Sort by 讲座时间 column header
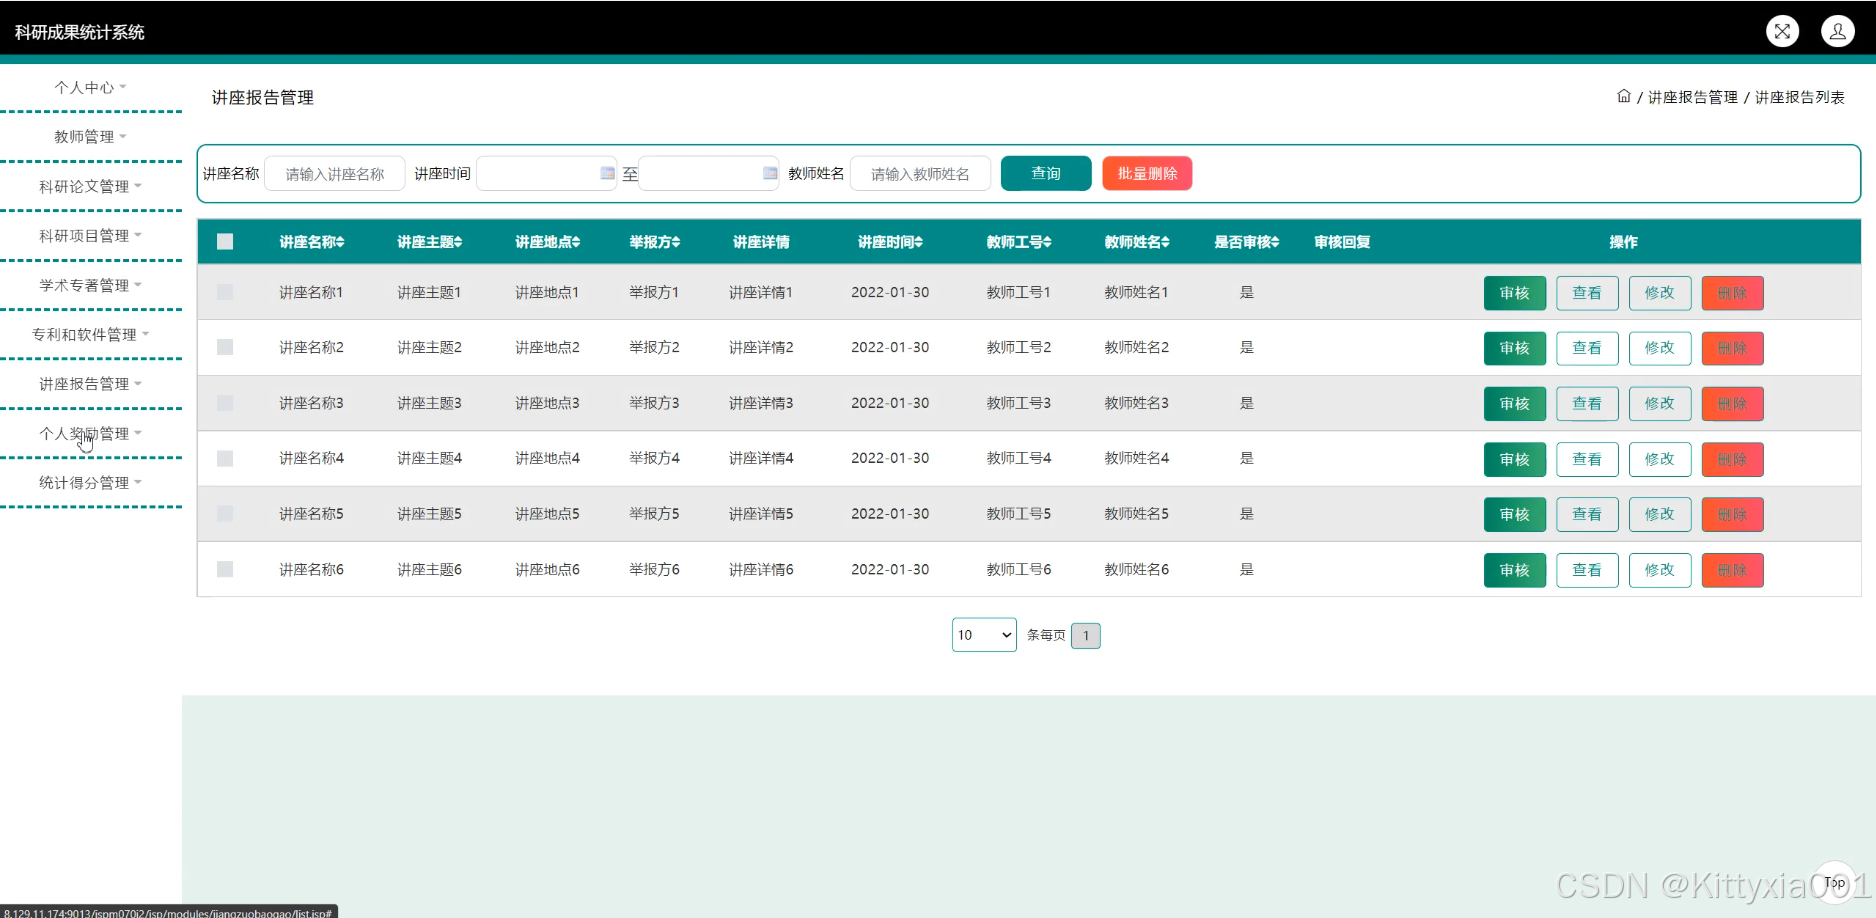The width and height of the screenshot is (1876, 918). pos(889,242)
